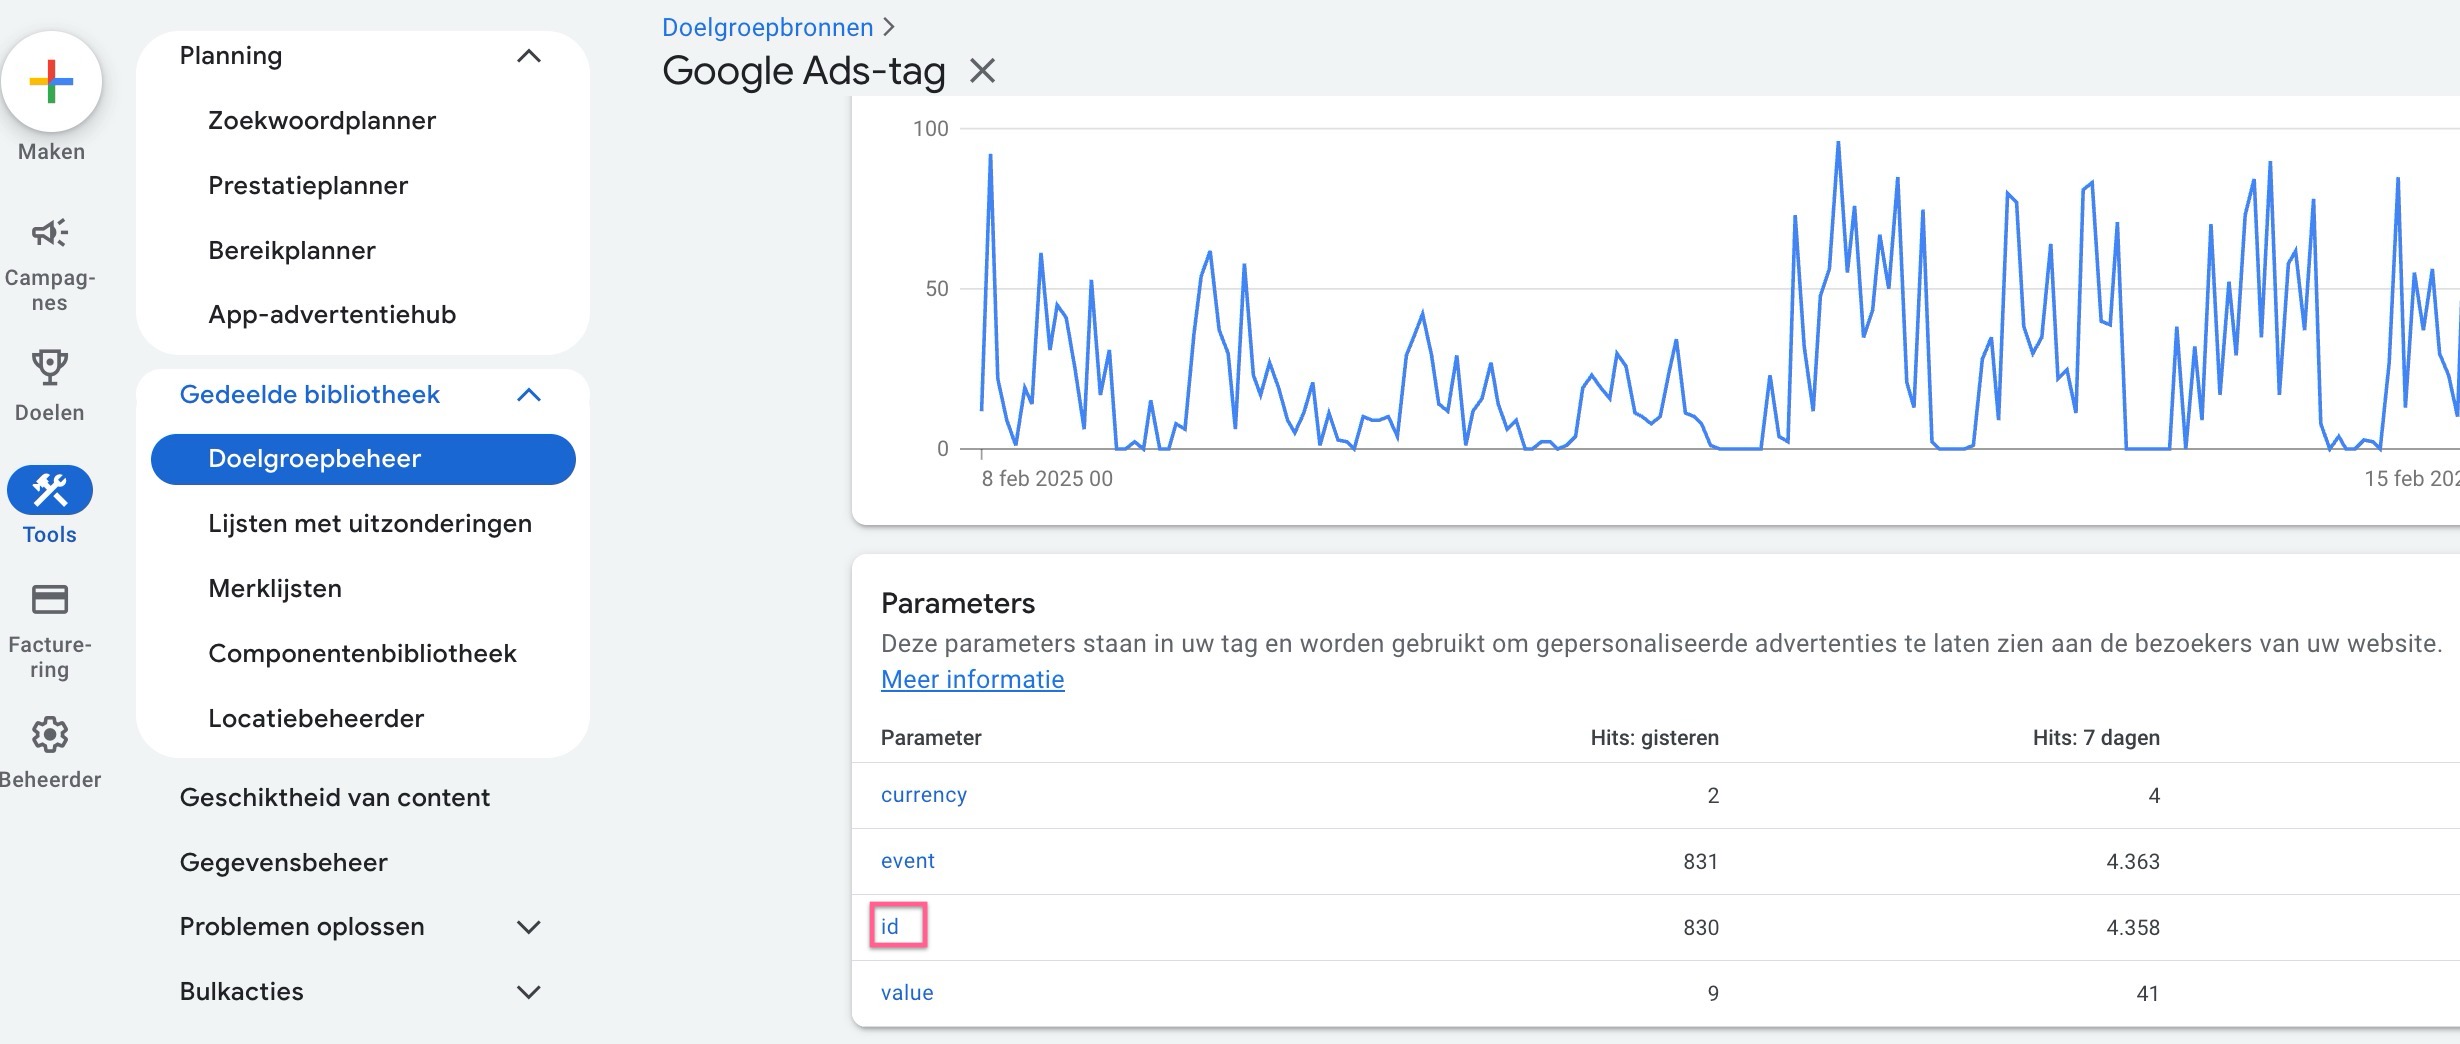This screenshot has width=2460, height=1044.
Task: Click the Hits: gisteren column header
Action: coord(1654,738)
